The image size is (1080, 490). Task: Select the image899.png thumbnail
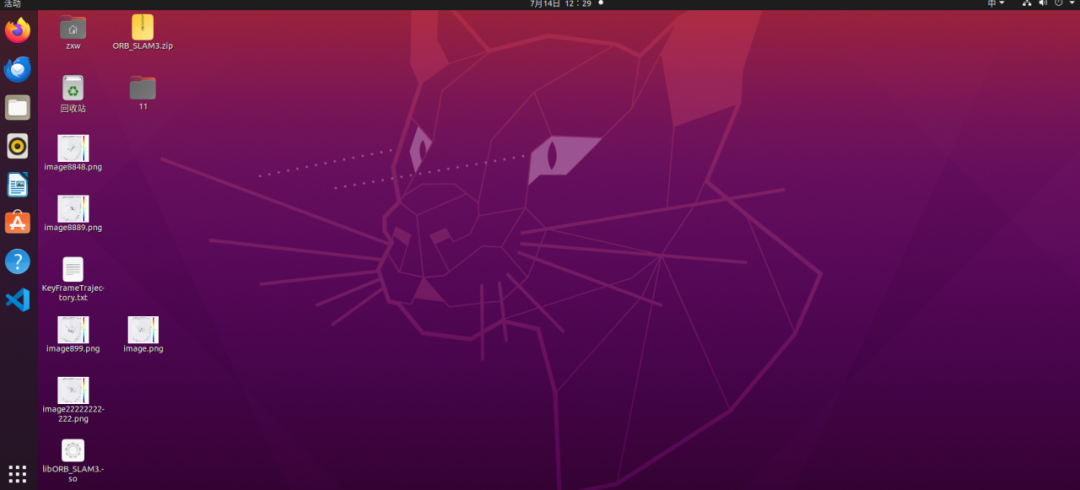tap(73, 330)
